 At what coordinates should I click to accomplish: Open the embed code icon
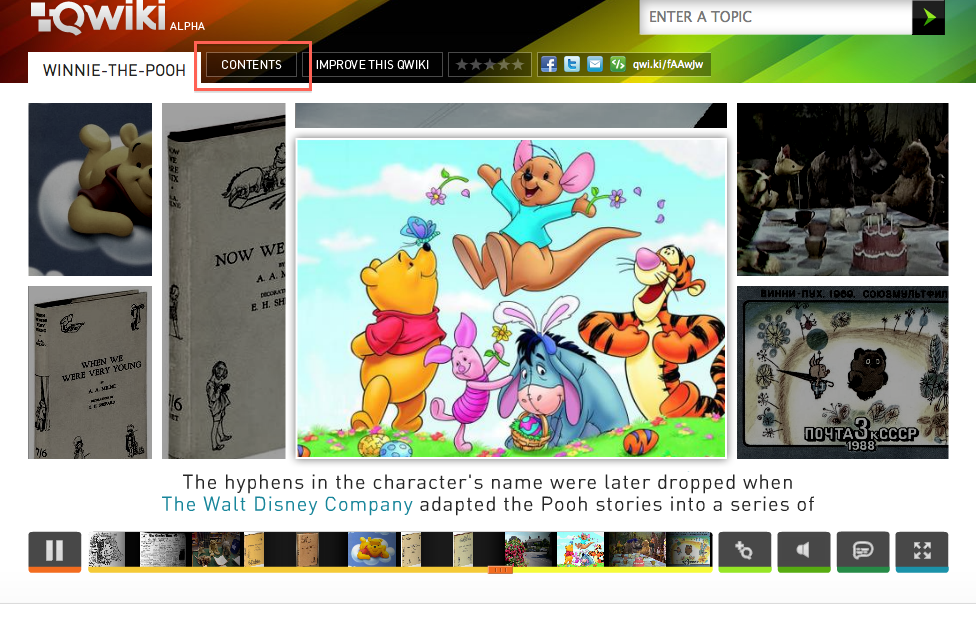617,64
